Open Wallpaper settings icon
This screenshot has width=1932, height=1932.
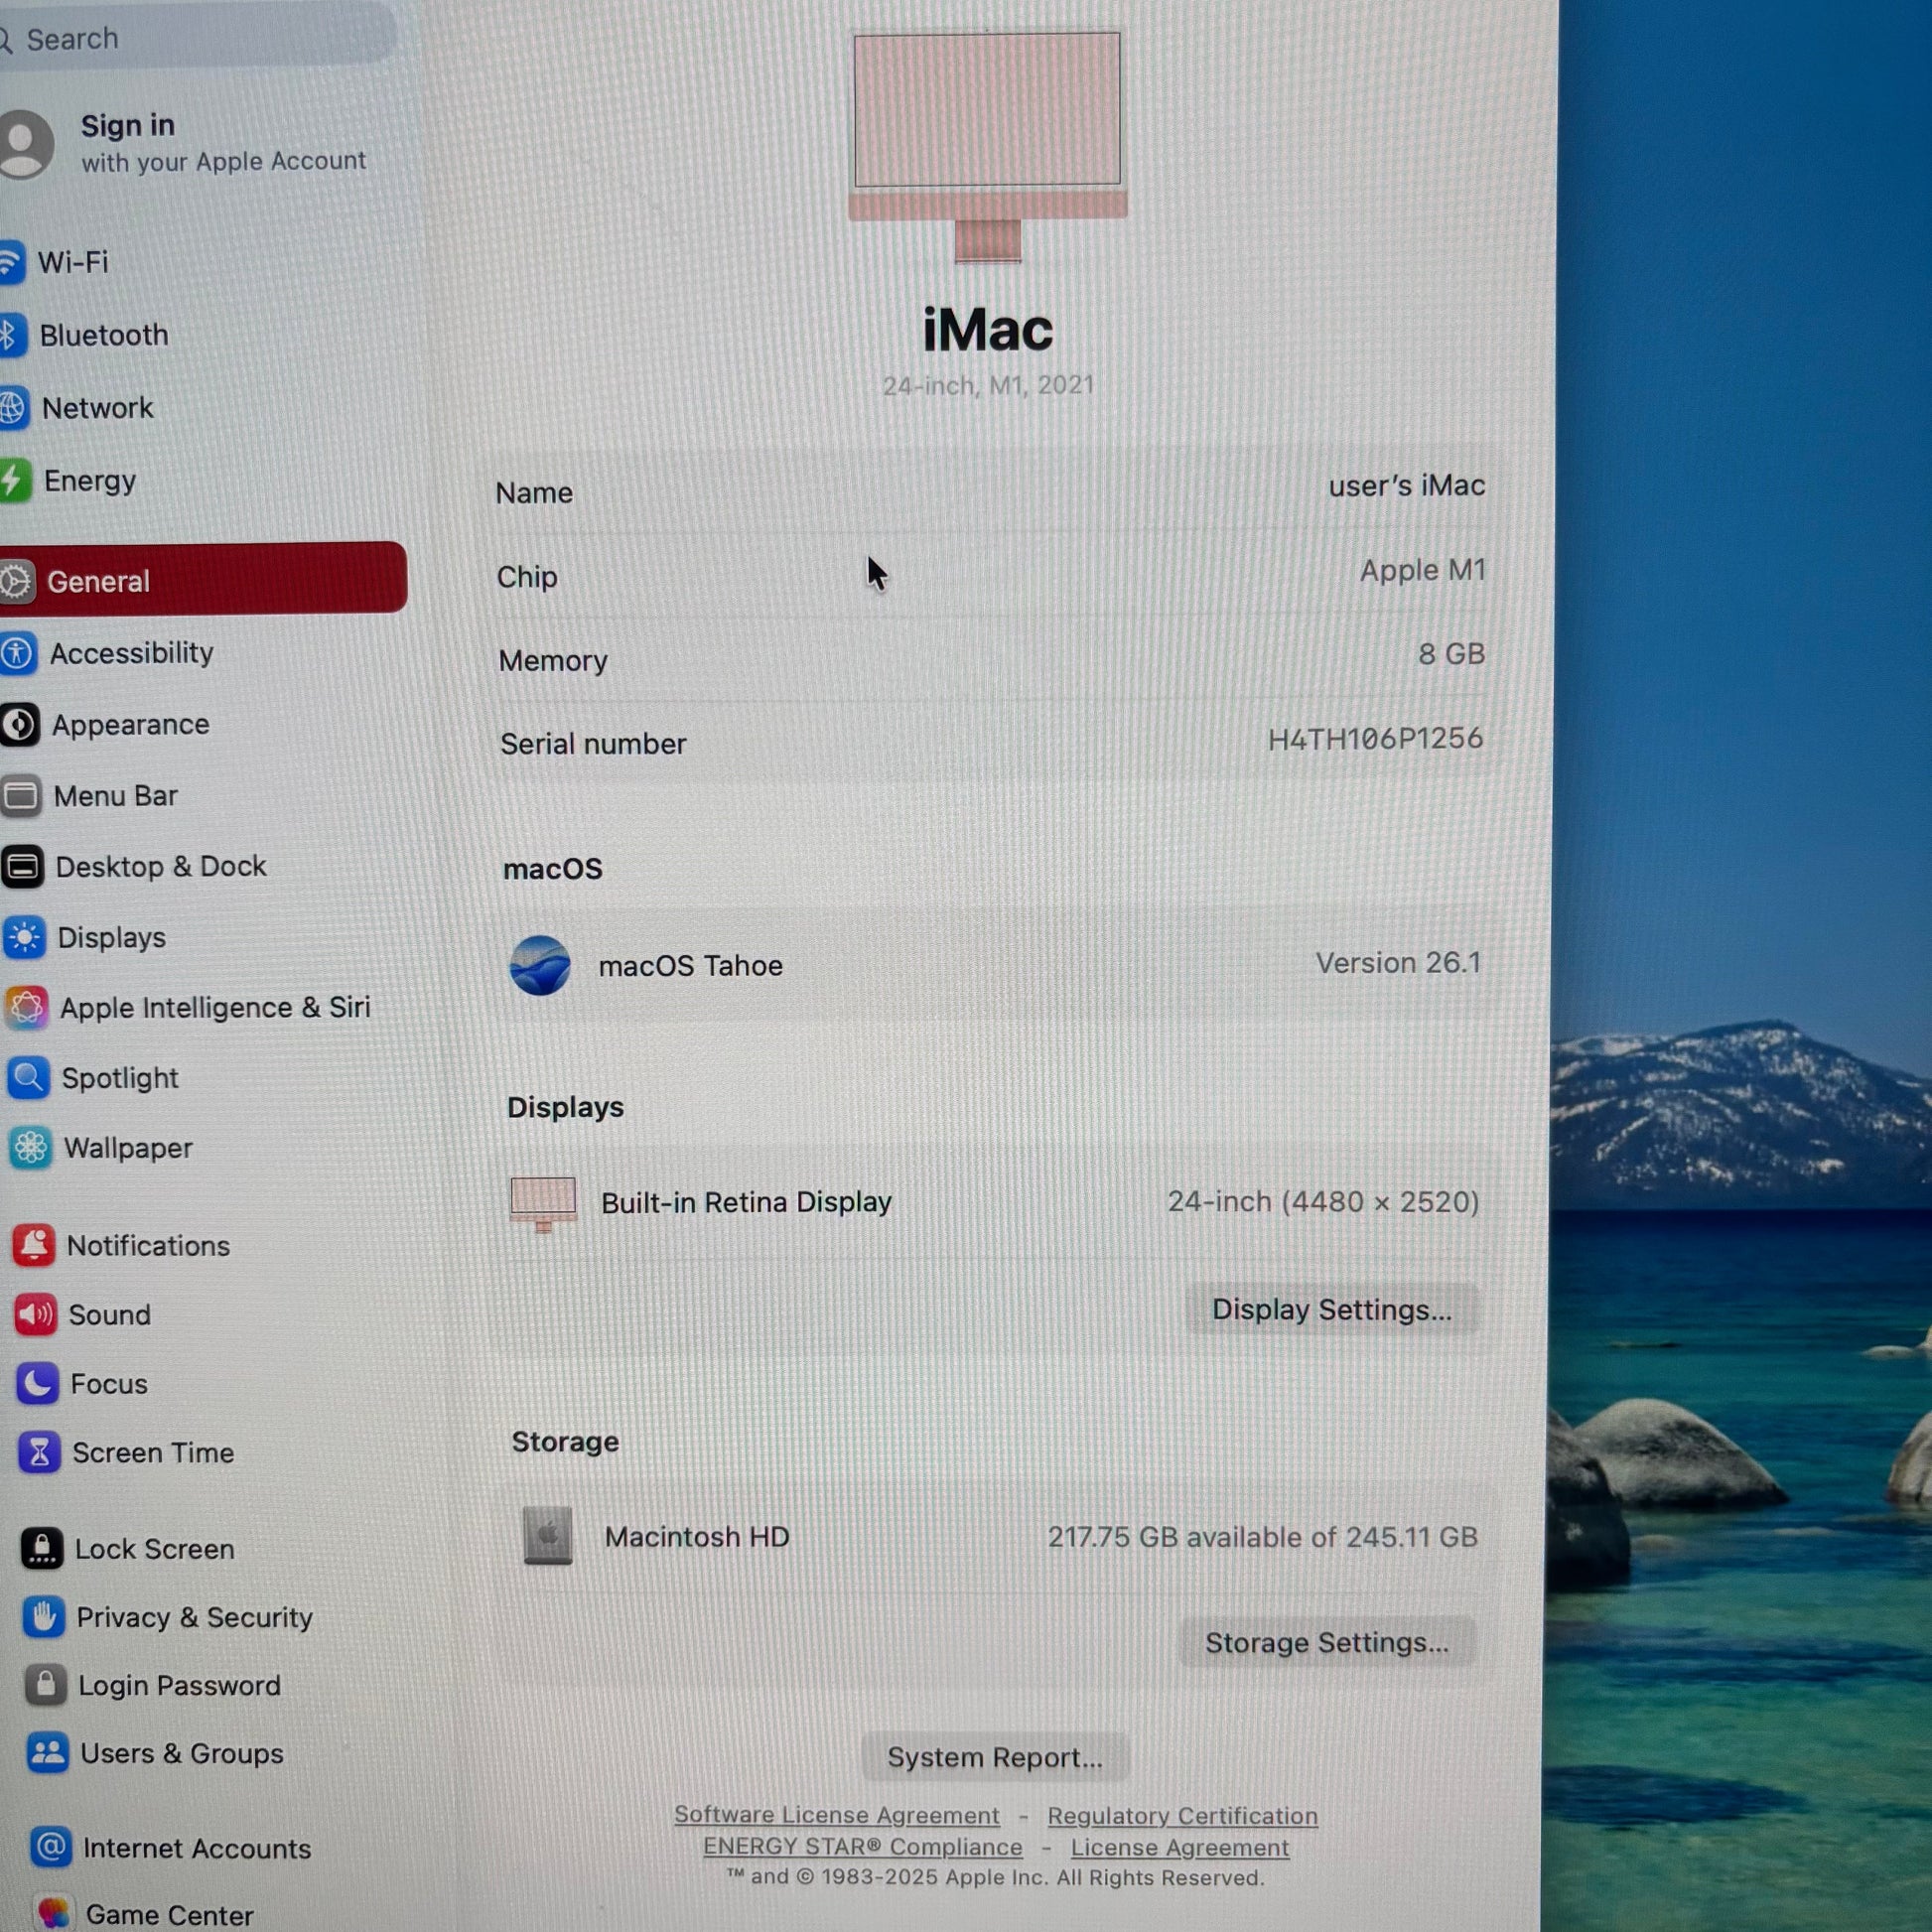(30, 1148)
